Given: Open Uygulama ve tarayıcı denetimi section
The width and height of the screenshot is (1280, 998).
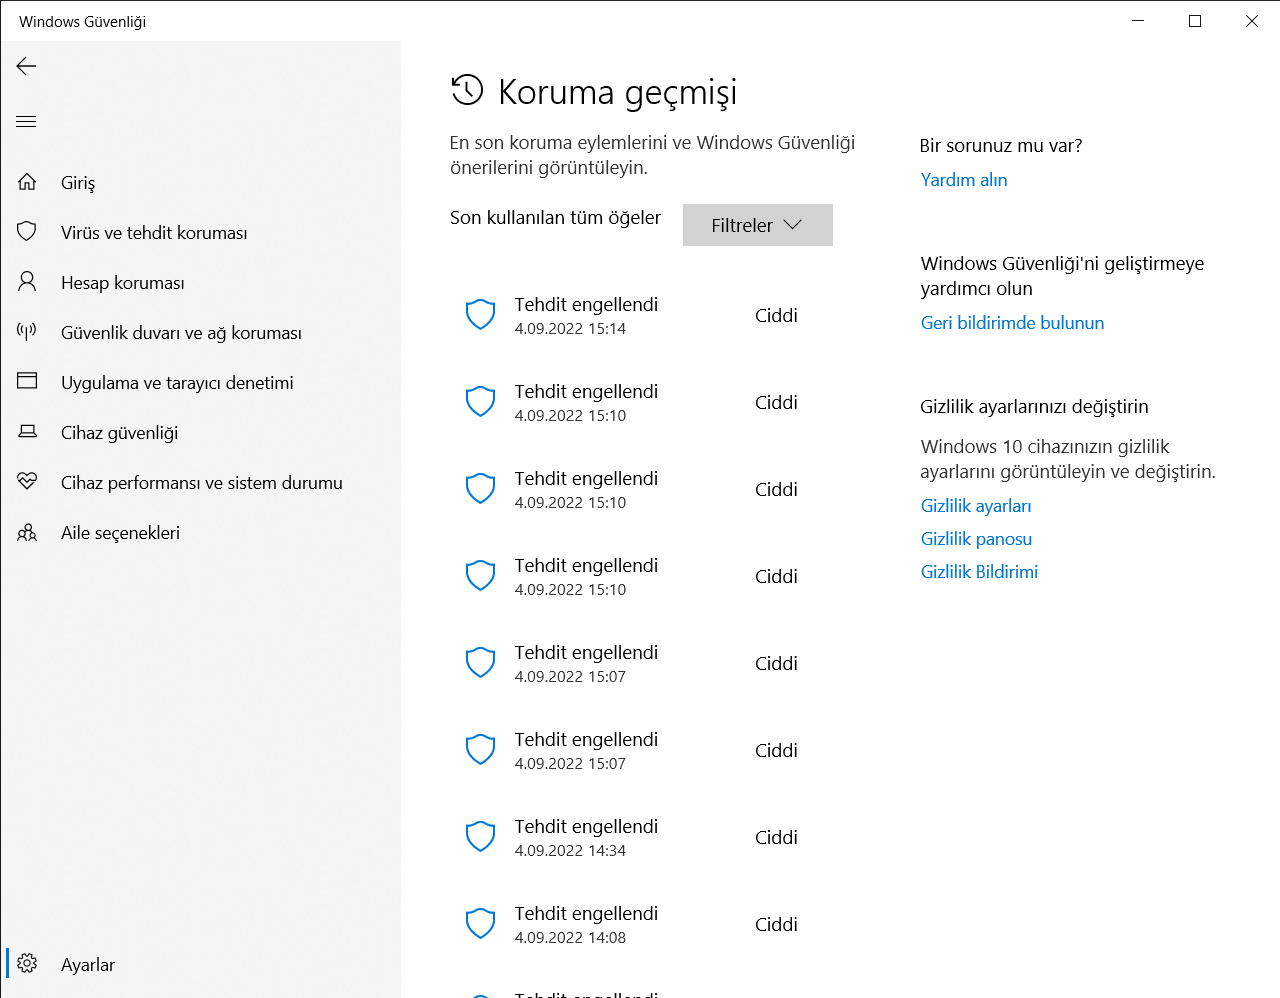Looking at the screenshot, I should [x=177, y=383].
